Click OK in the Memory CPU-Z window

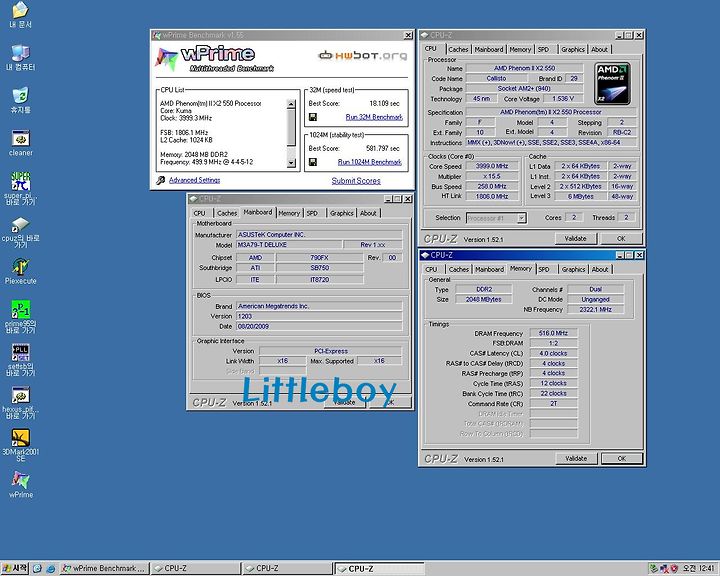click(621, 458)
